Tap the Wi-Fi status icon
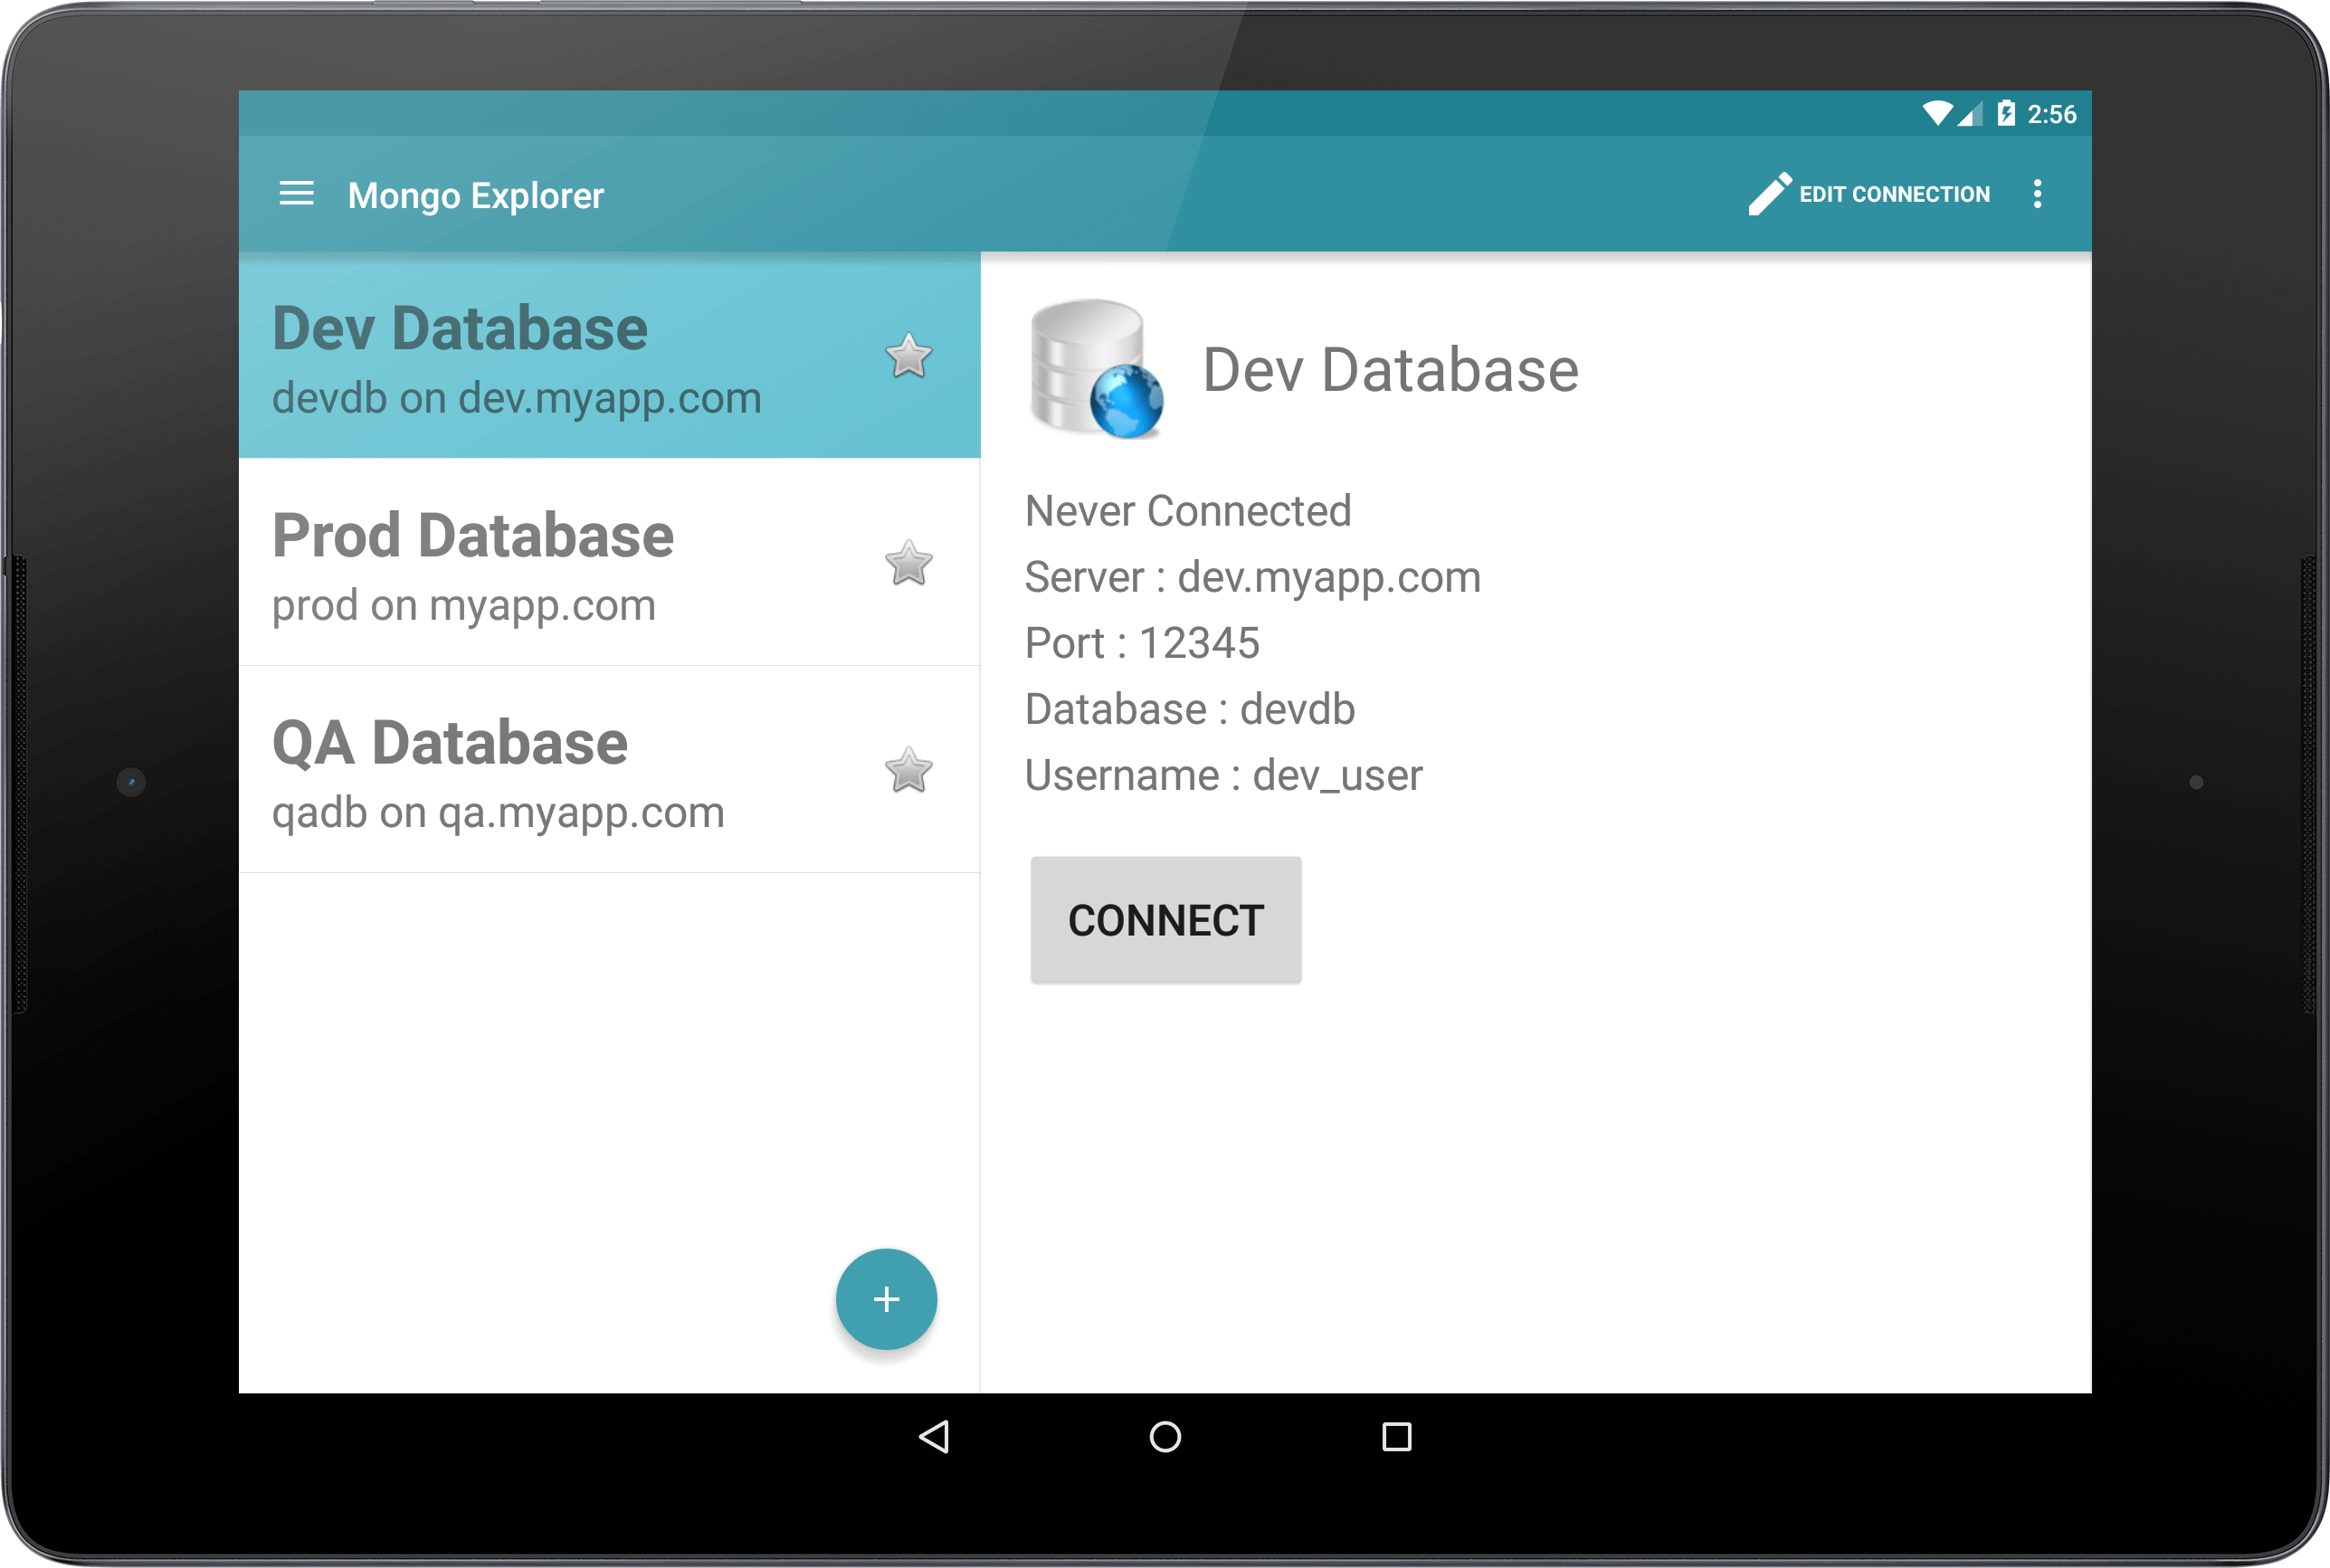 [1937, 113]
